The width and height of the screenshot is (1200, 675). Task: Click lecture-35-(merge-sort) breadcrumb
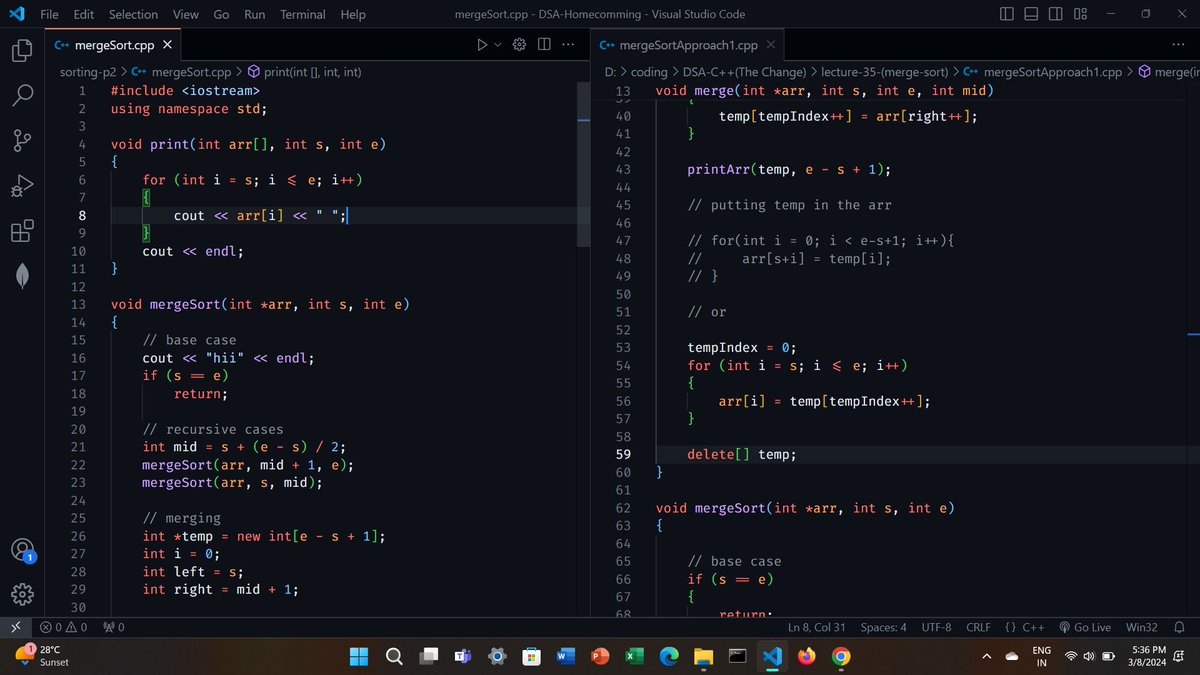click(x=886, y=72)
